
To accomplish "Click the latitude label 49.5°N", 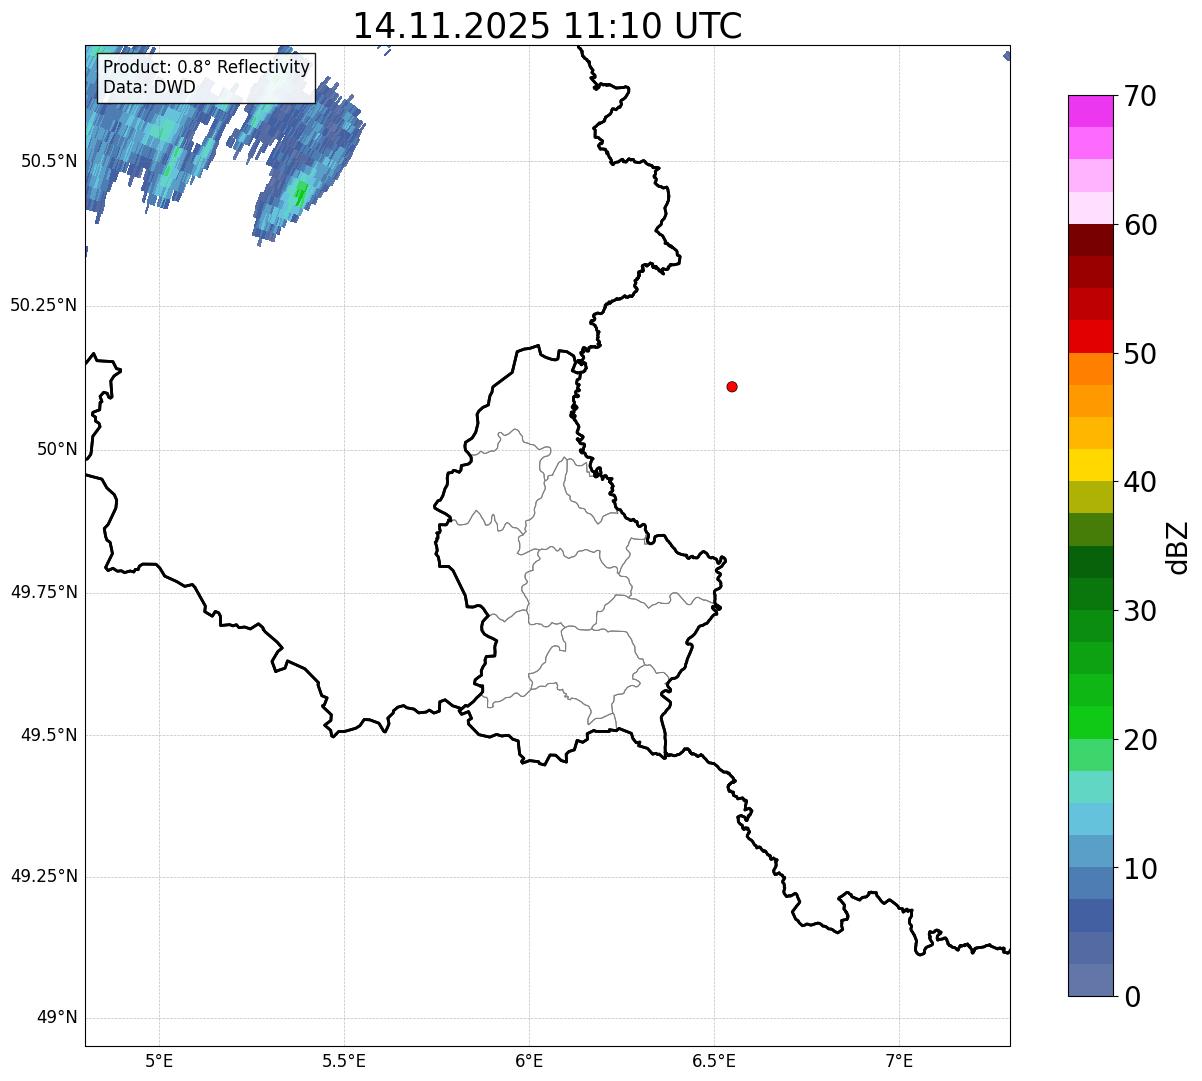I will point(48,735).
